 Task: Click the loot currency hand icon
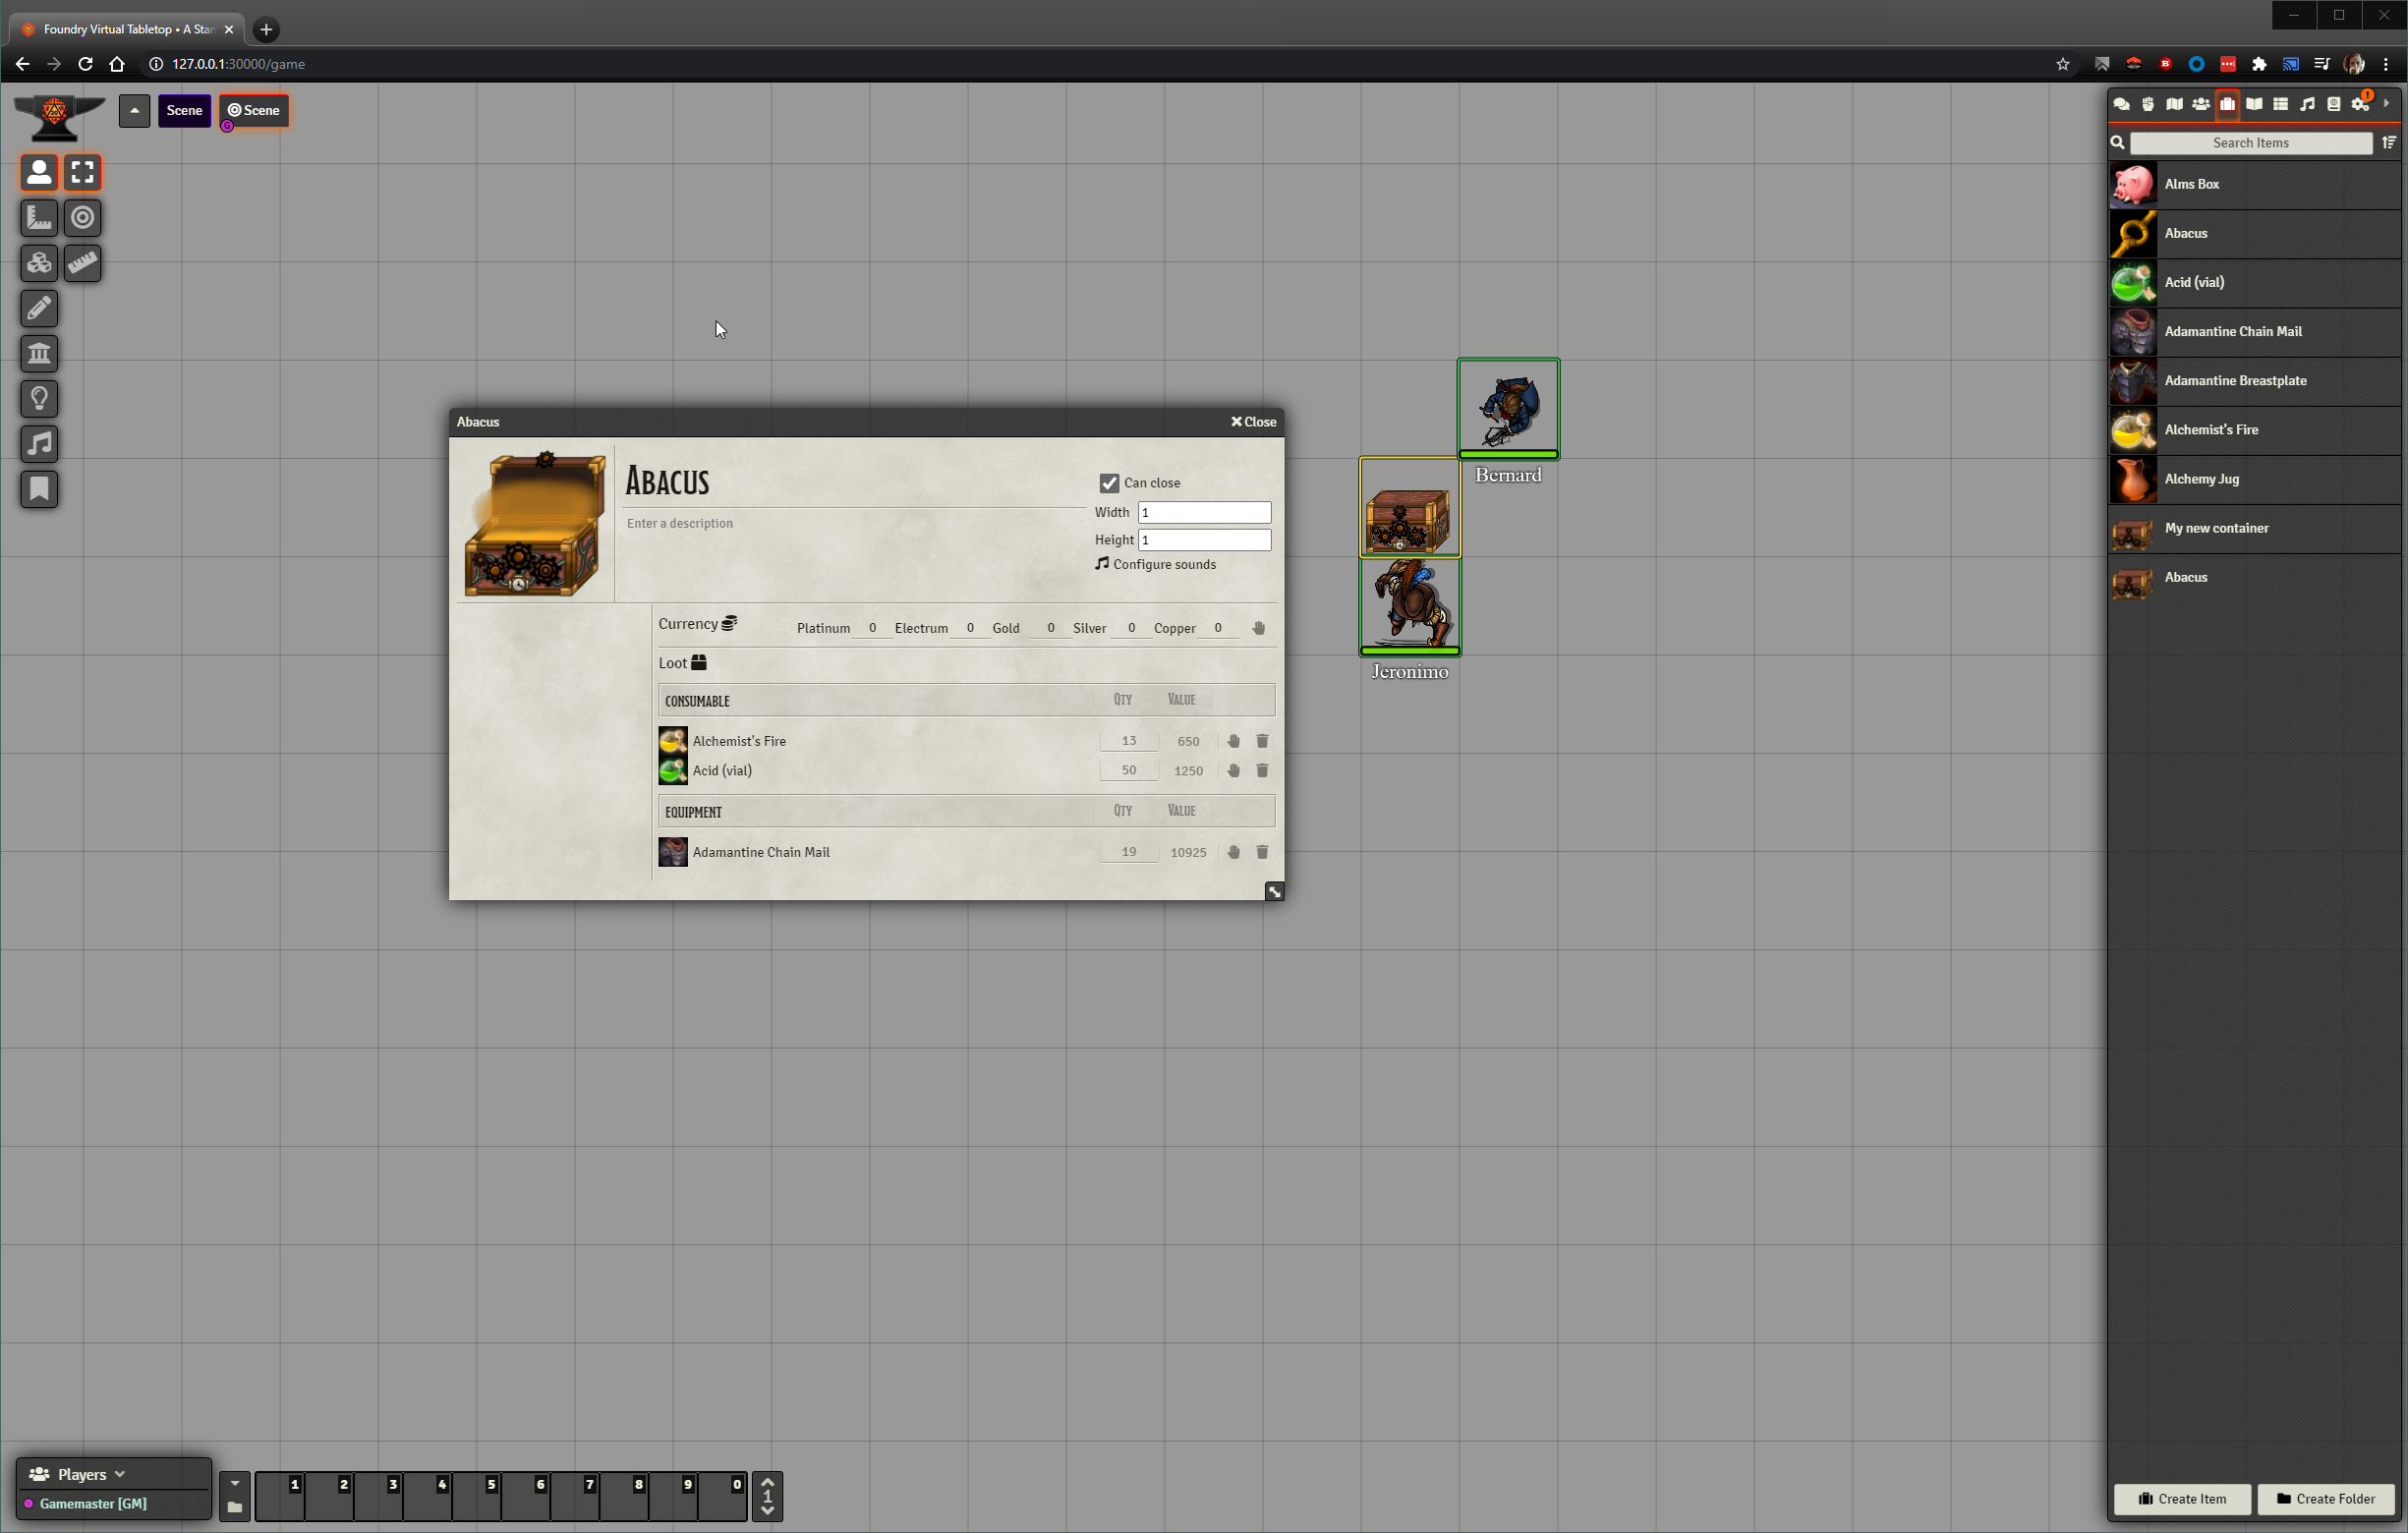1259,628
